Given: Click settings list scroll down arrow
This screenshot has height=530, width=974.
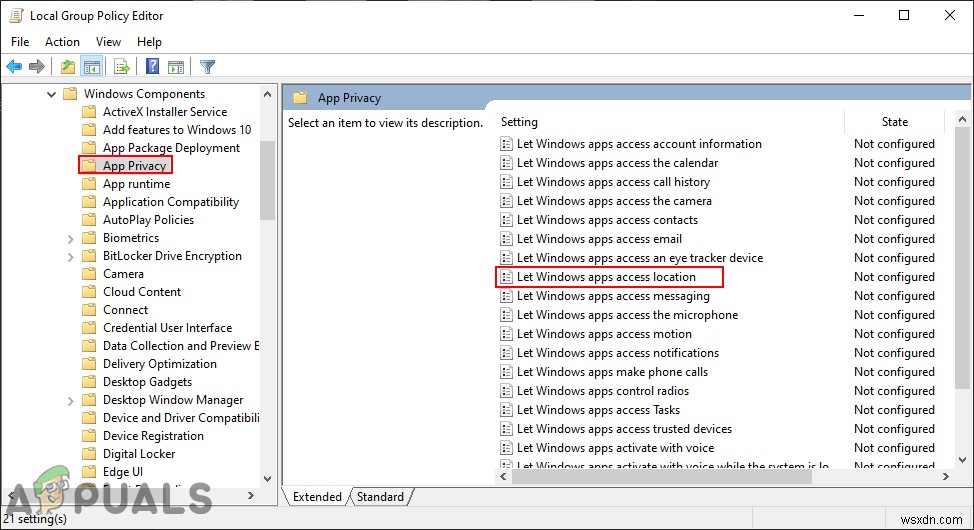Looking at the screenshot, I should 962,460.
